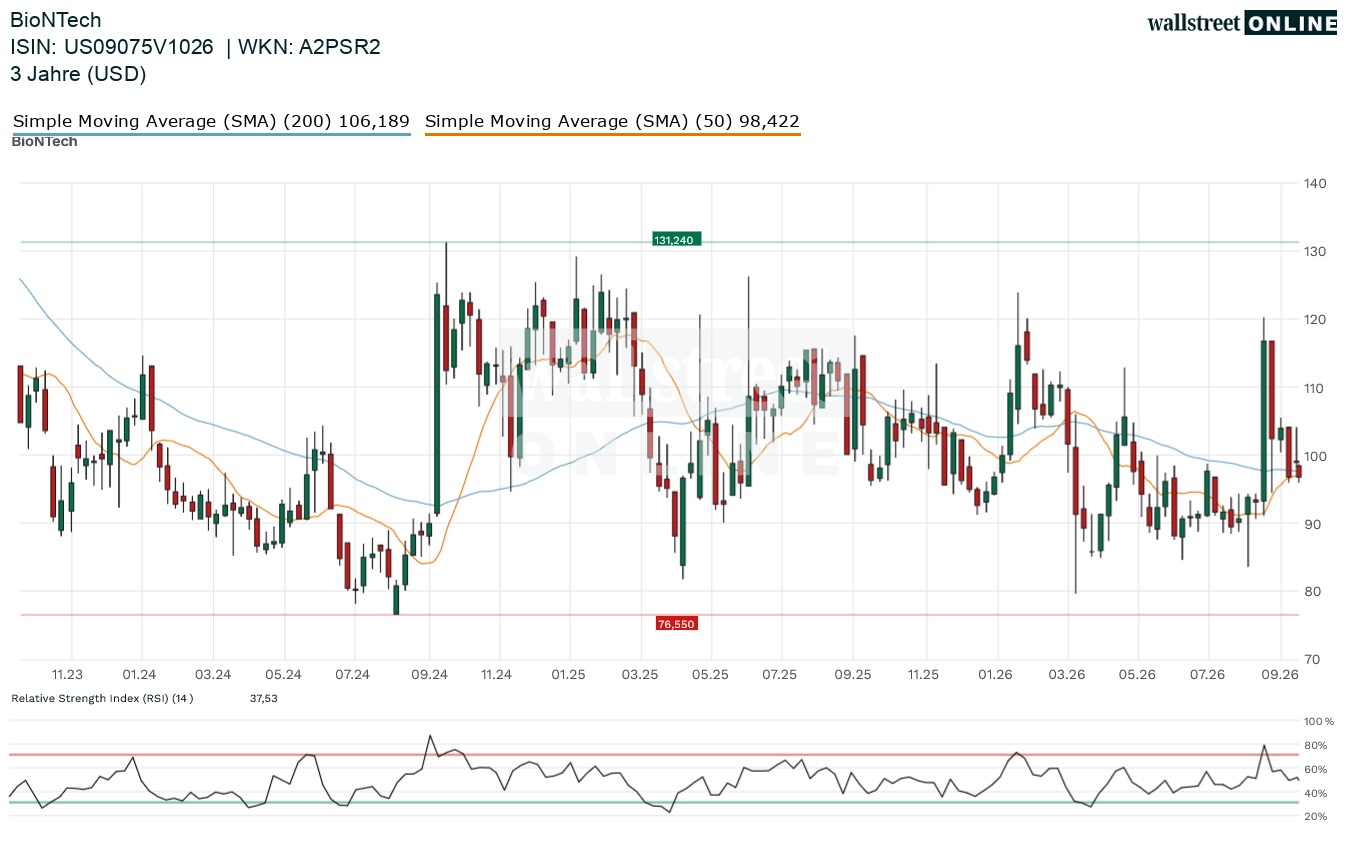The image size is (1349, 843).
Task: Click the 11.23 date axis label
Action: click(x=68, y=675)
